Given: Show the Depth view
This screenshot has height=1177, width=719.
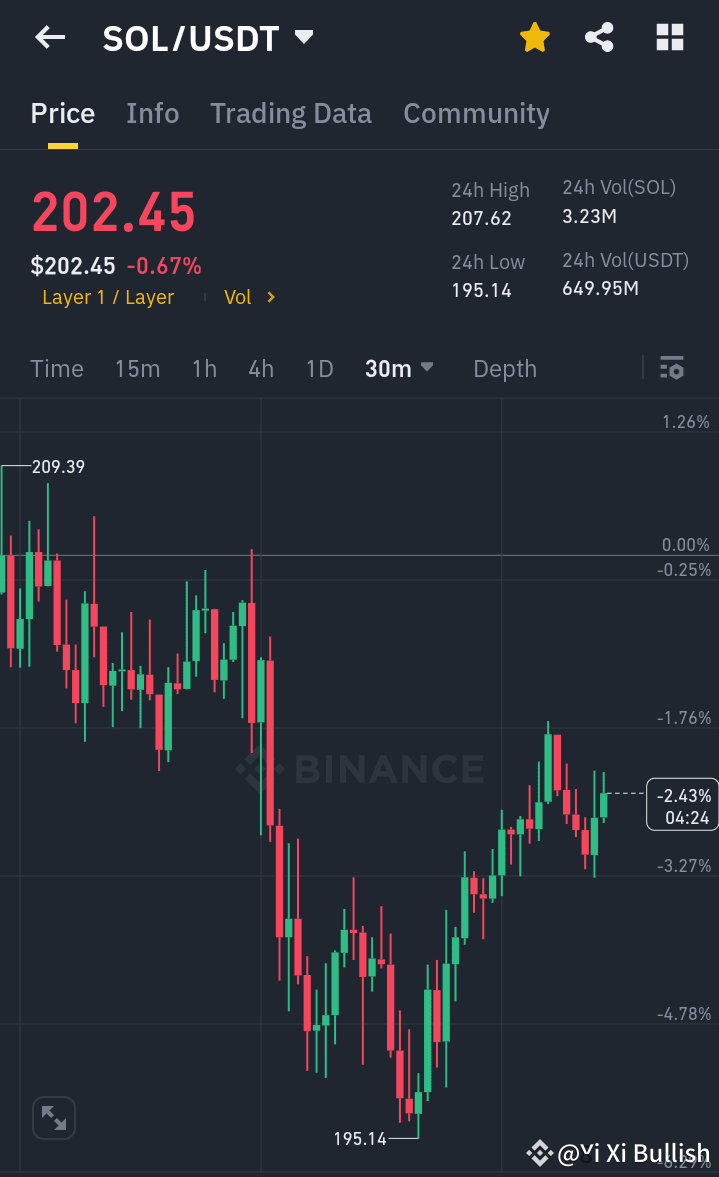Looking at the screenshot, I should (504, 368).
